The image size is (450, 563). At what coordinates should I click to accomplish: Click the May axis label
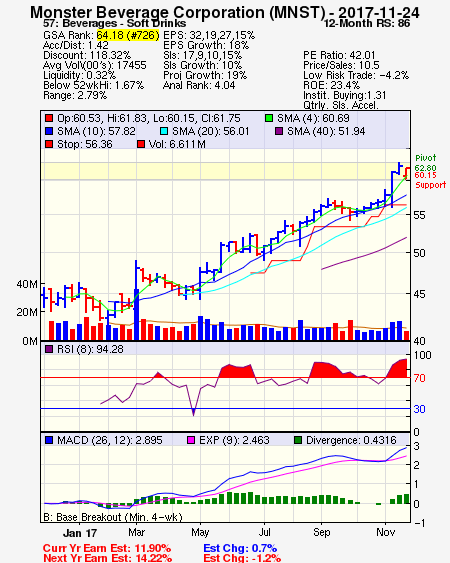[x=200, y=532]
